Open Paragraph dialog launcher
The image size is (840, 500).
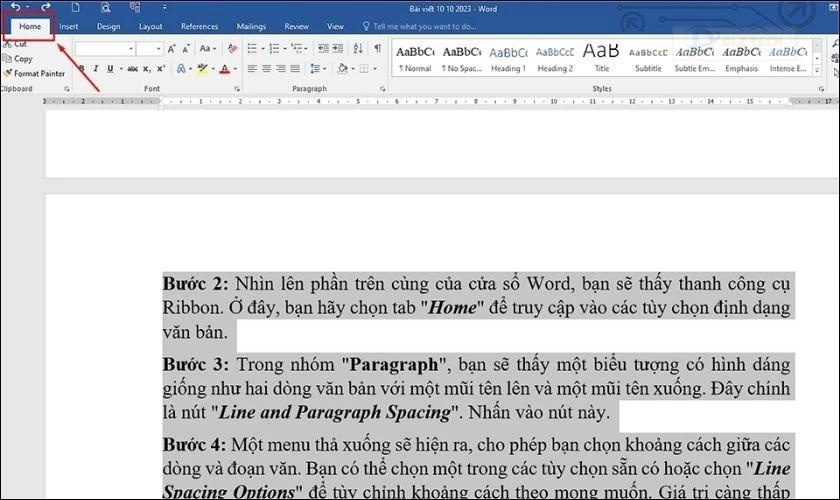pyautogui.click(x=382, y=89)
